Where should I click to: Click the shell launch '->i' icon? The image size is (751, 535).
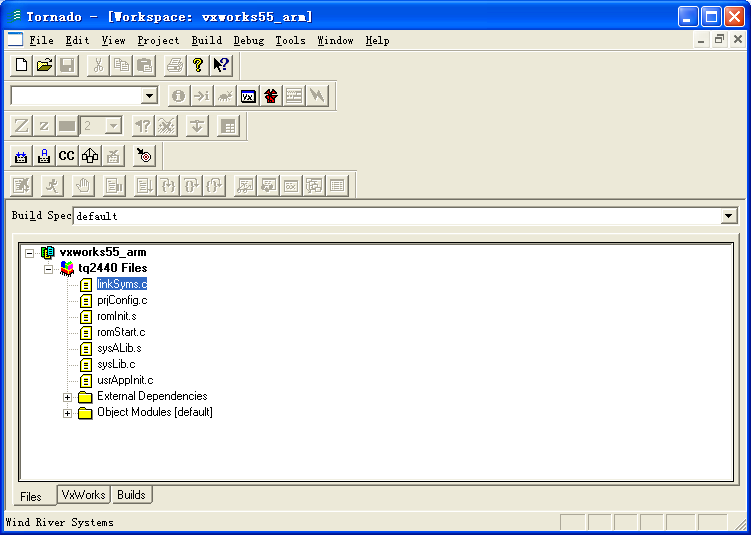click(x=202, y=96)
